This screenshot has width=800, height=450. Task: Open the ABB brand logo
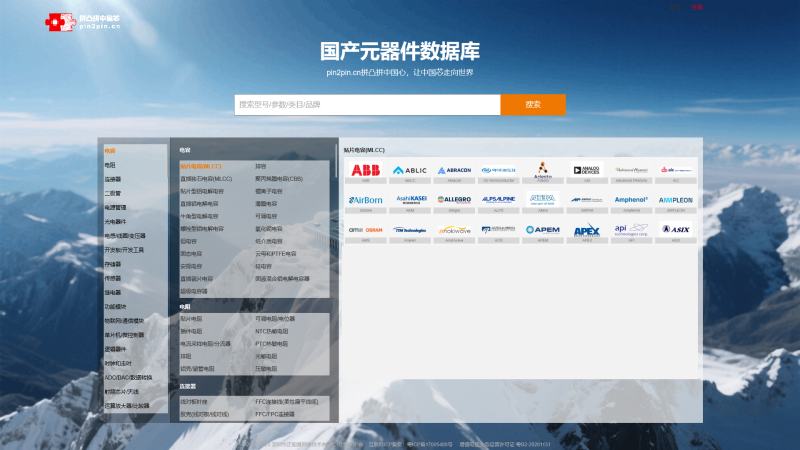coord(365,170)
